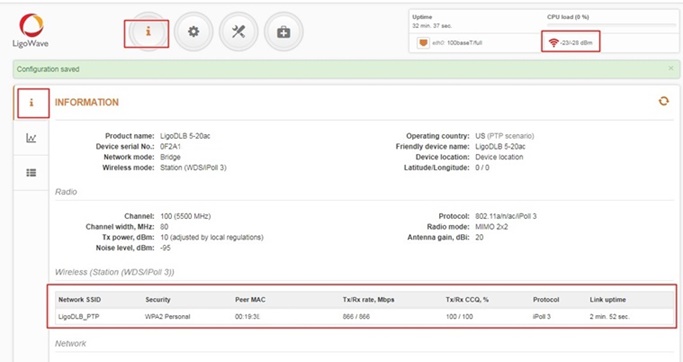
Task: Click the Security column header
Action: 158,300
